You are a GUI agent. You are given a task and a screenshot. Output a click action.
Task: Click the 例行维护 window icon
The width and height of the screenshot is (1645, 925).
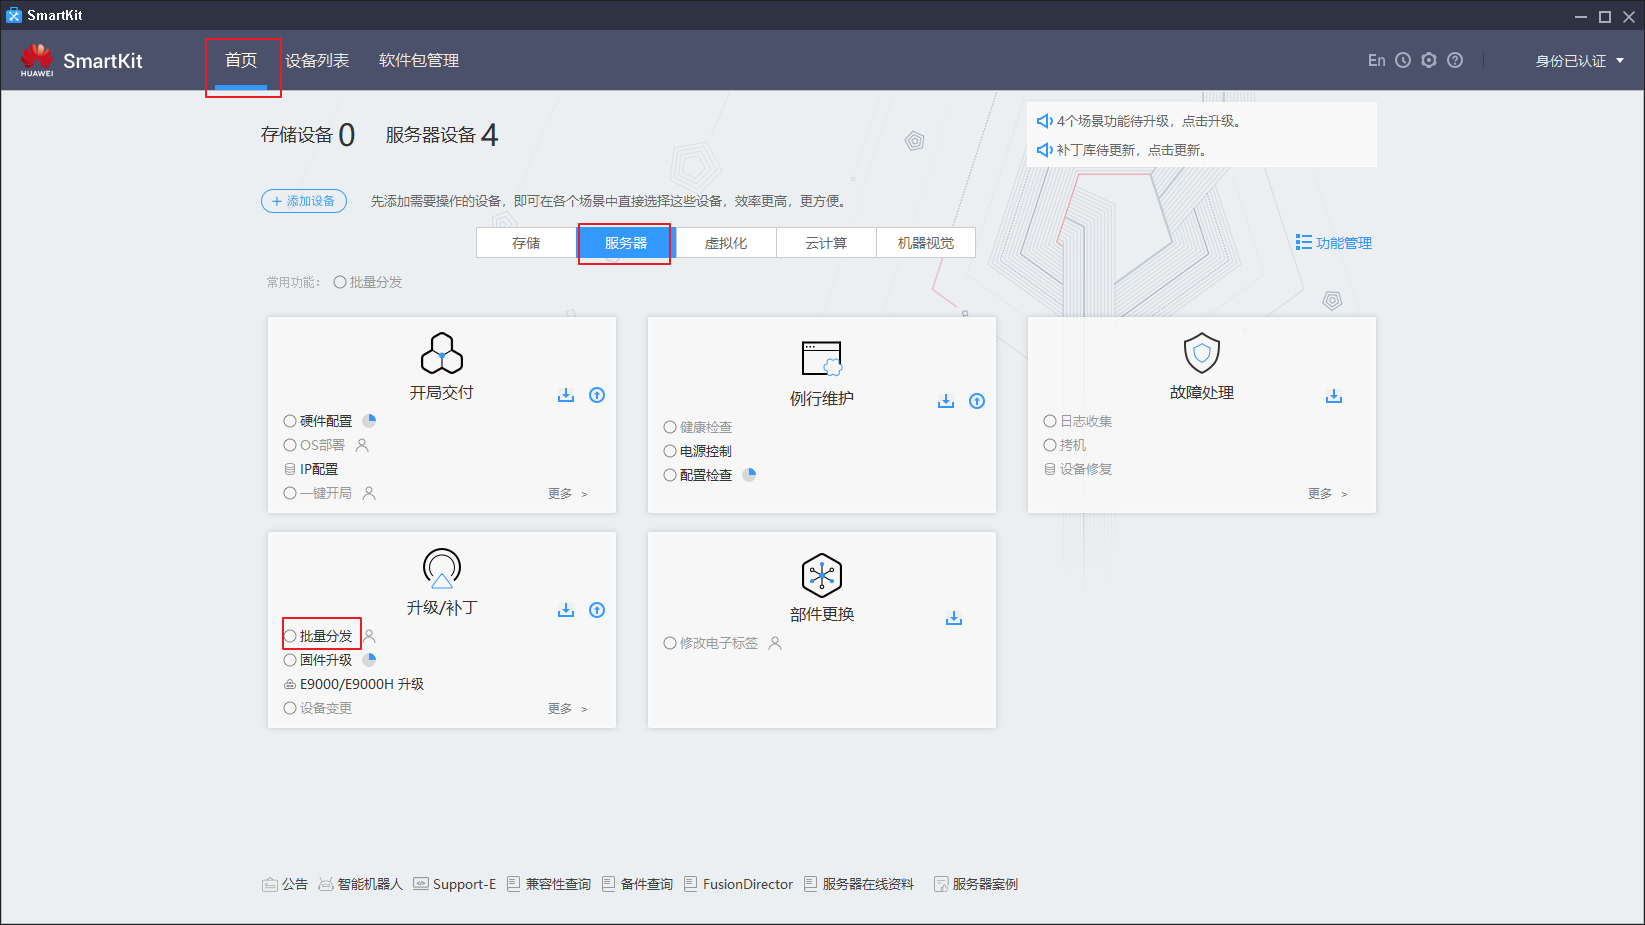(822, 358)
